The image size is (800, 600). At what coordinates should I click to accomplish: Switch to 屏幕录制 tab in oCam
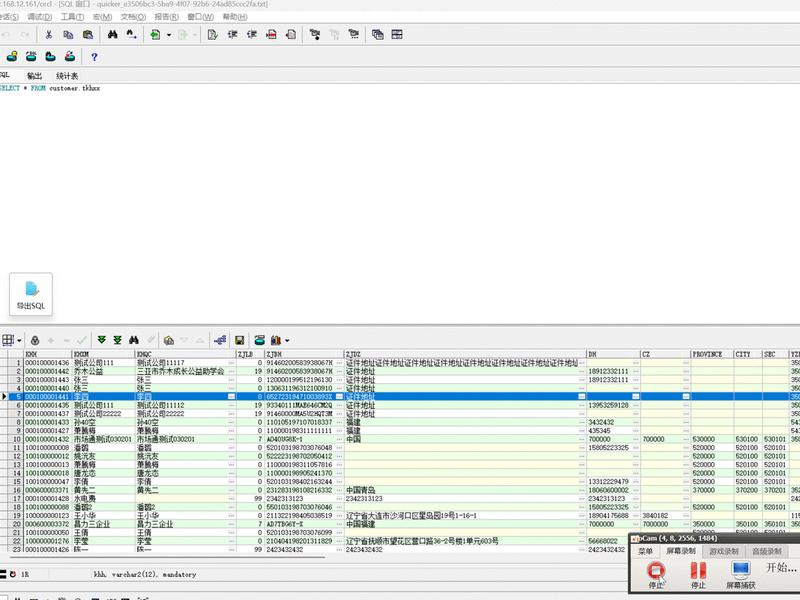point(681,552)
